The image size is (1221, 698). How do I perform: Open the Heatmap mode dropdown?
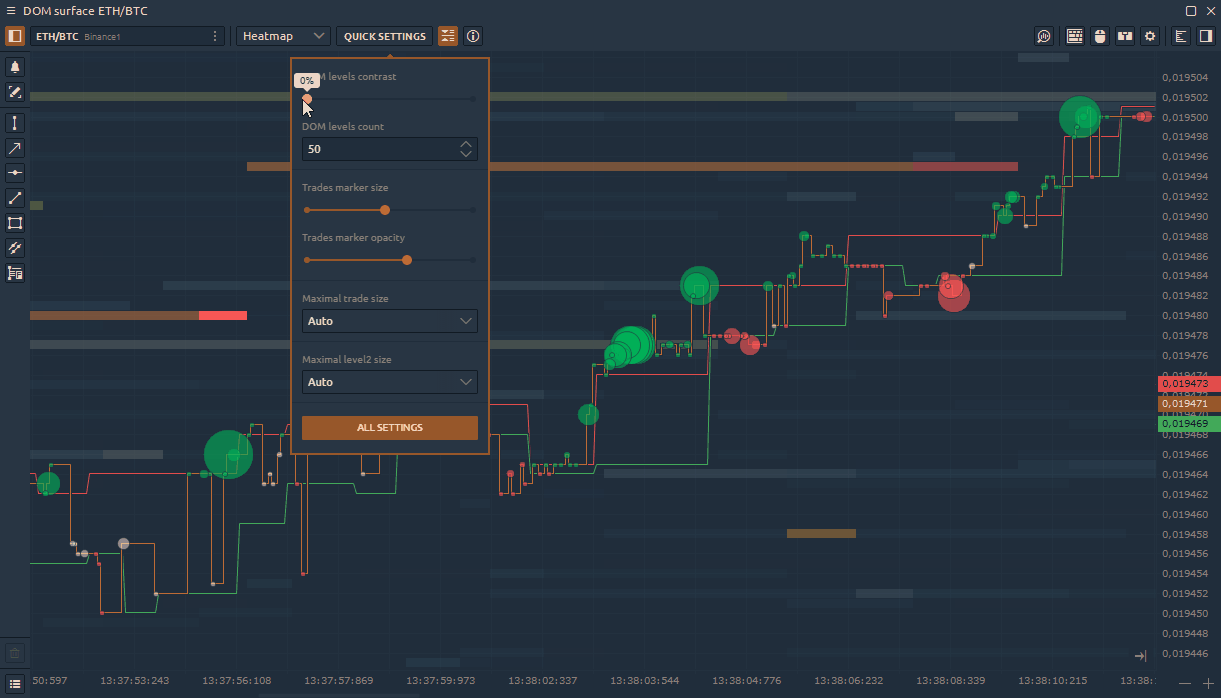(x=285, y=36)
